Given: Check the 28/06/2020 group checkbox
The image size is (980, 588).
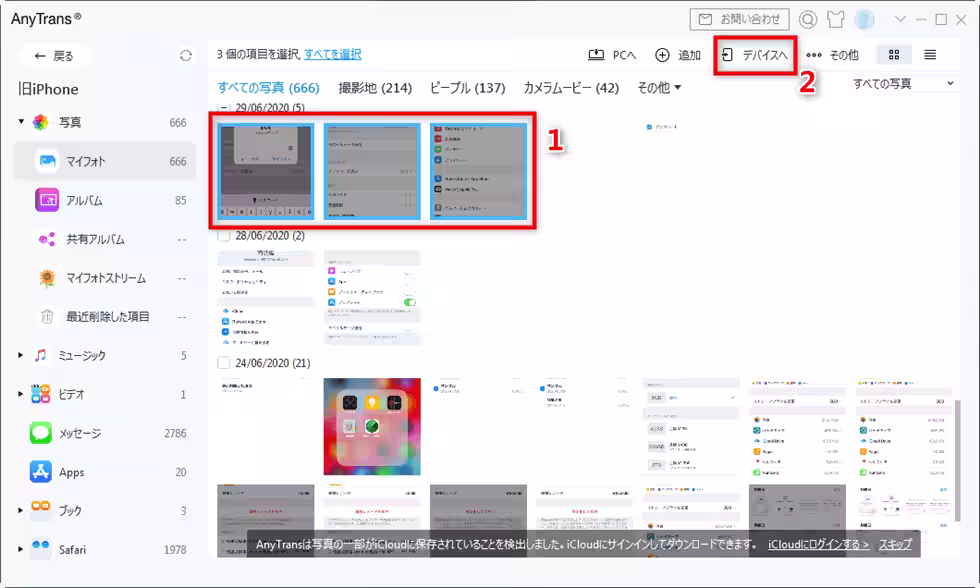Looking at the screenshot, I should click(x=221, y=234).
